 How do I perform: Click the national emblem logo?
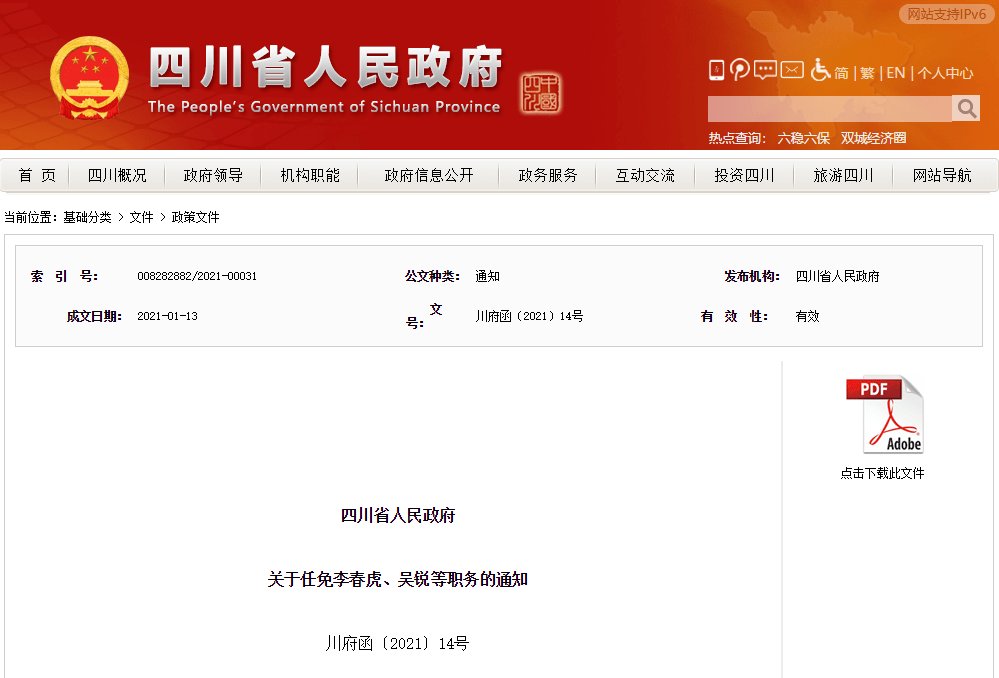(90, 78)
